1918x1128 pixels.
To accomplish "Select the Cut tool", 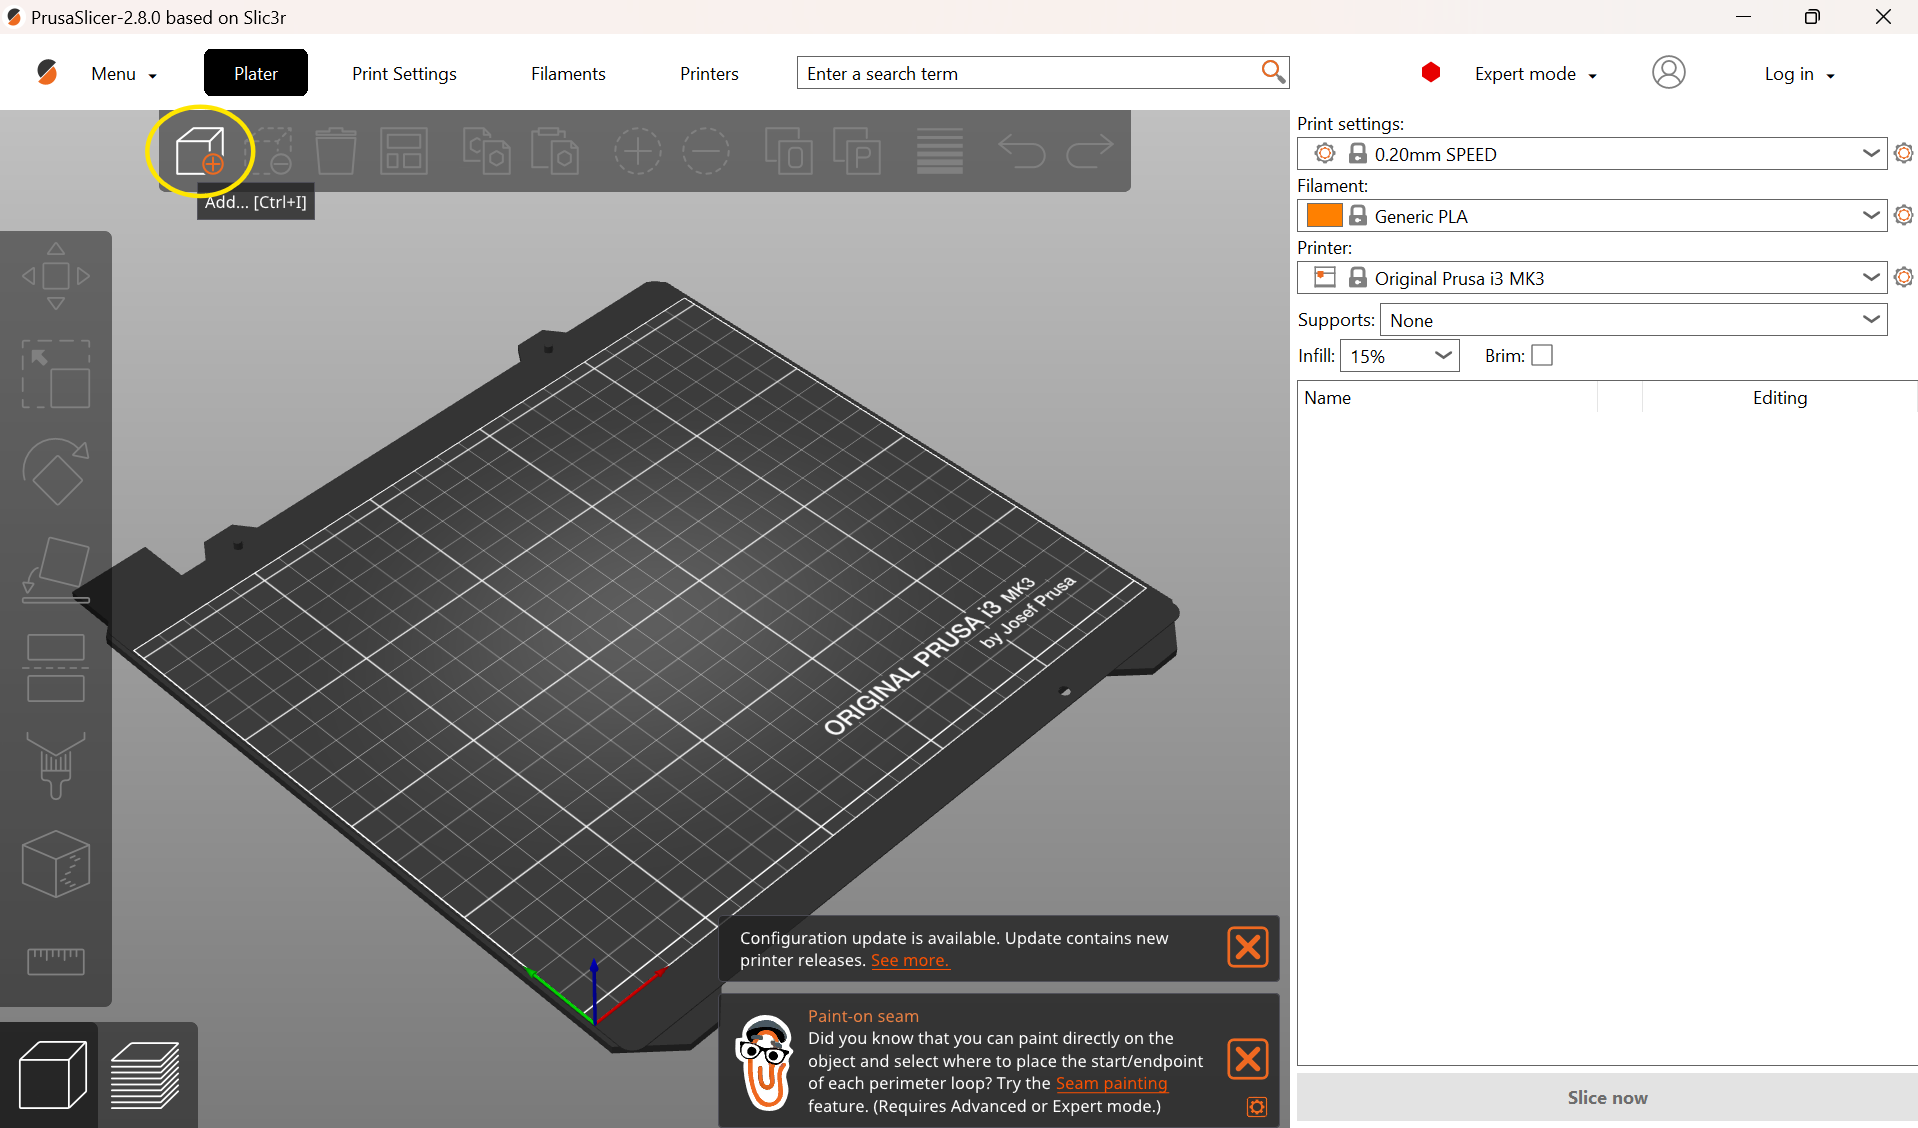I will click(56, 667).
